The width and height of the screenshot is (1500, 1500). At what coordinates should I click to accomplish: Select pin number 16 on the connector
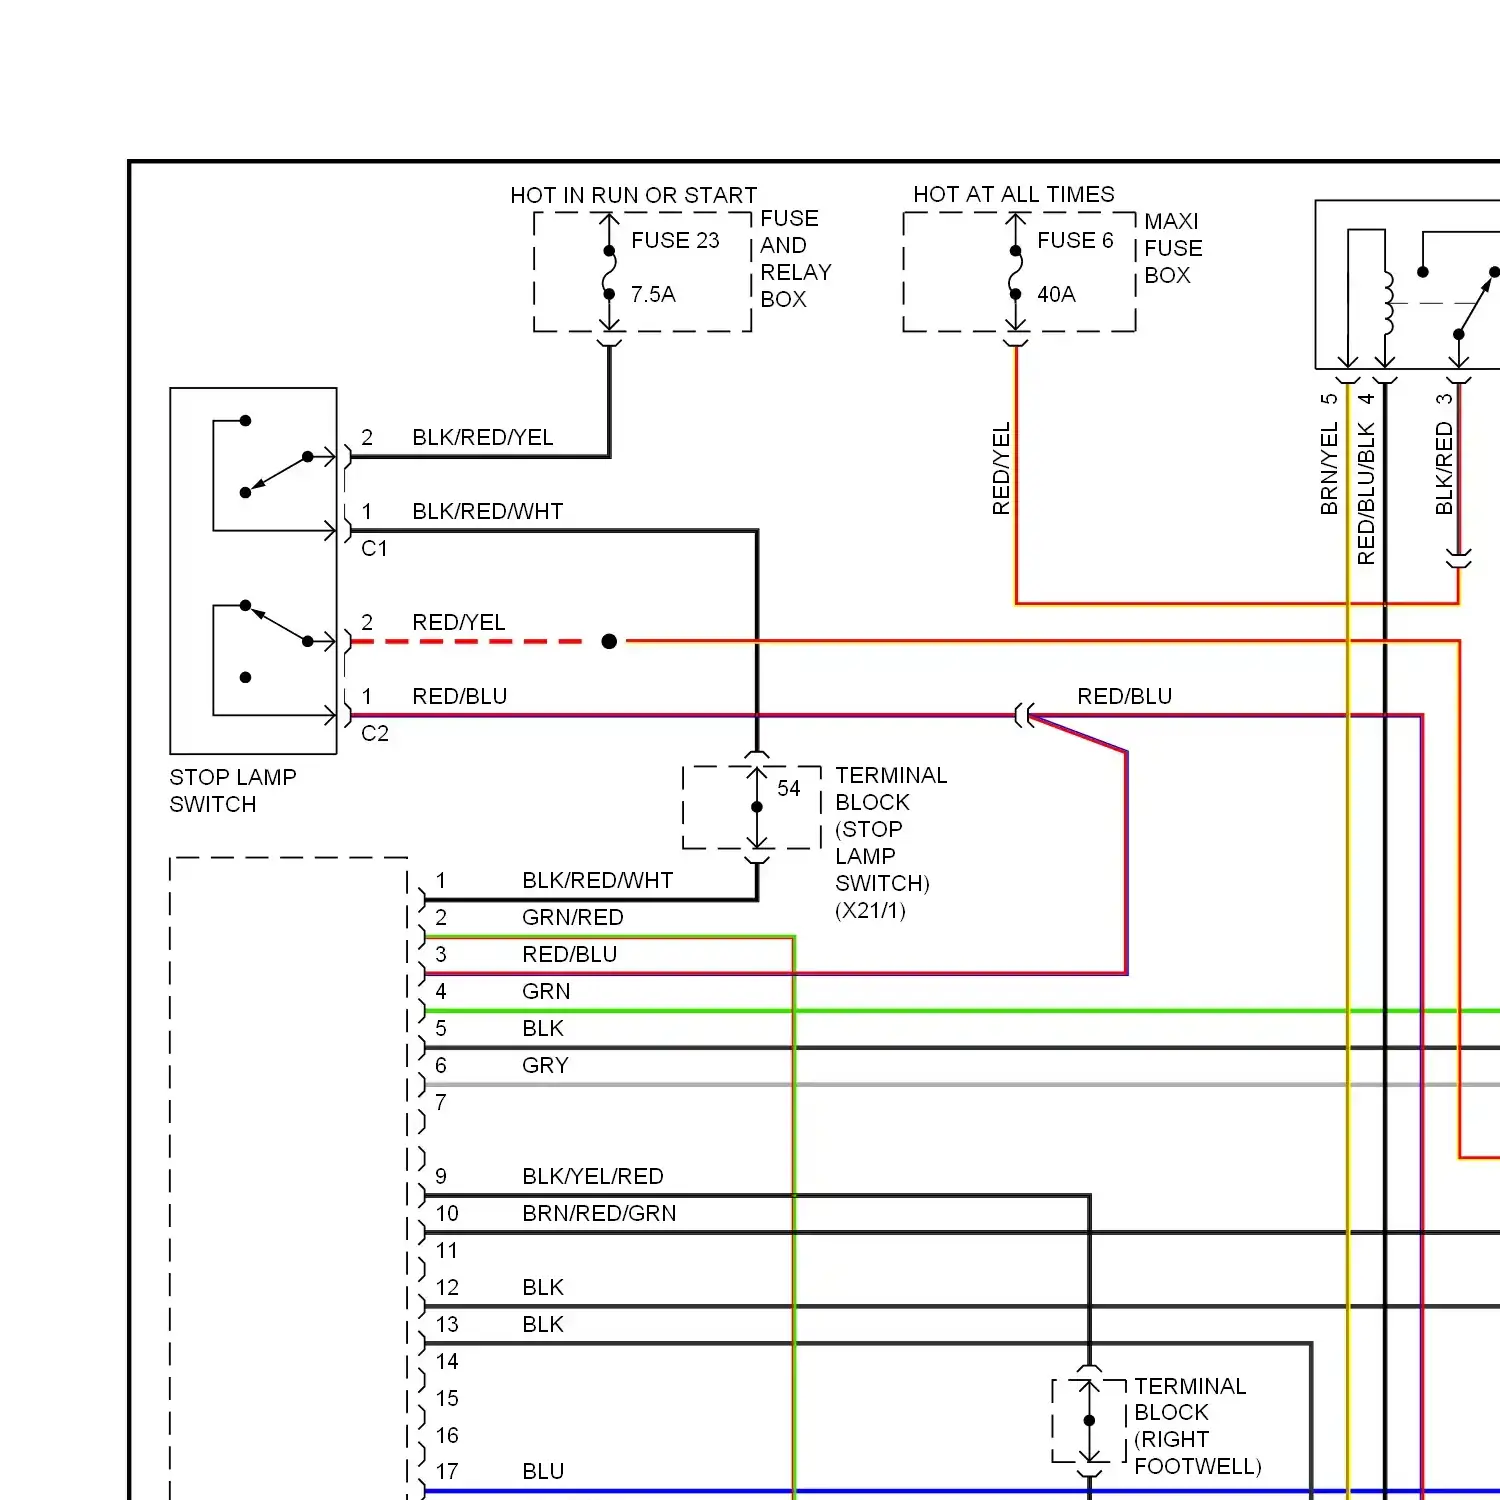point(447,1435)
